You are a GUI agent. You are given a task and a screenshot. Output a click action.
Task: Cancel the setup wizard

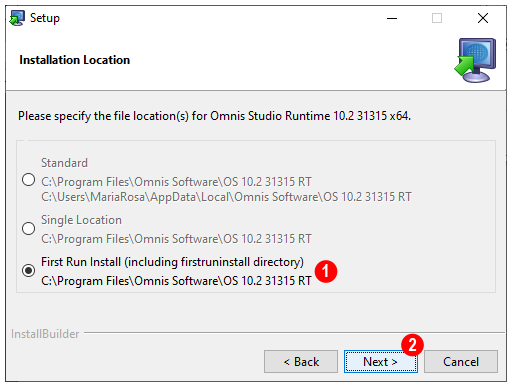pos(461,362)
